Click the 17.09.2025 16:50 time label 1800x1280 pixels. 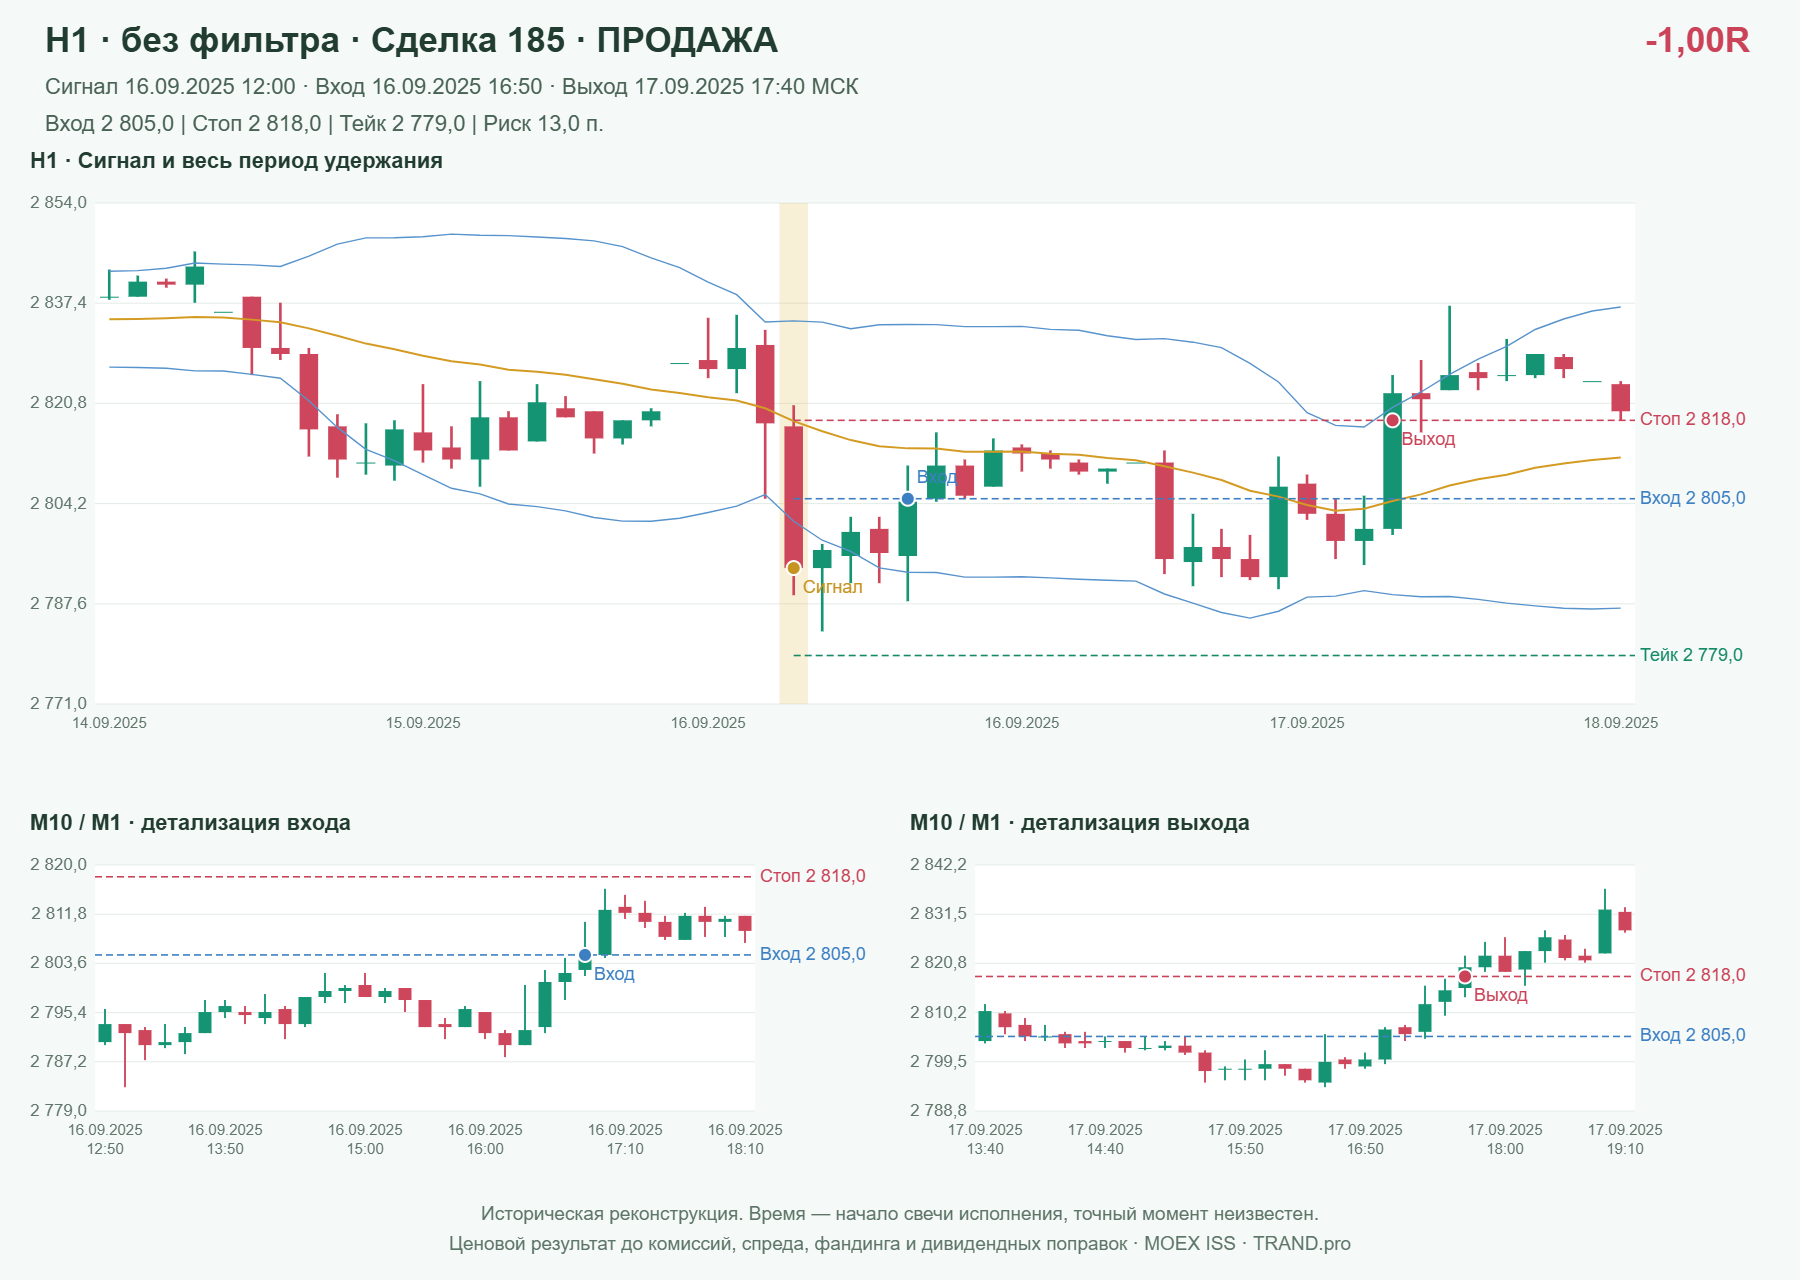click(1365, 1139)
